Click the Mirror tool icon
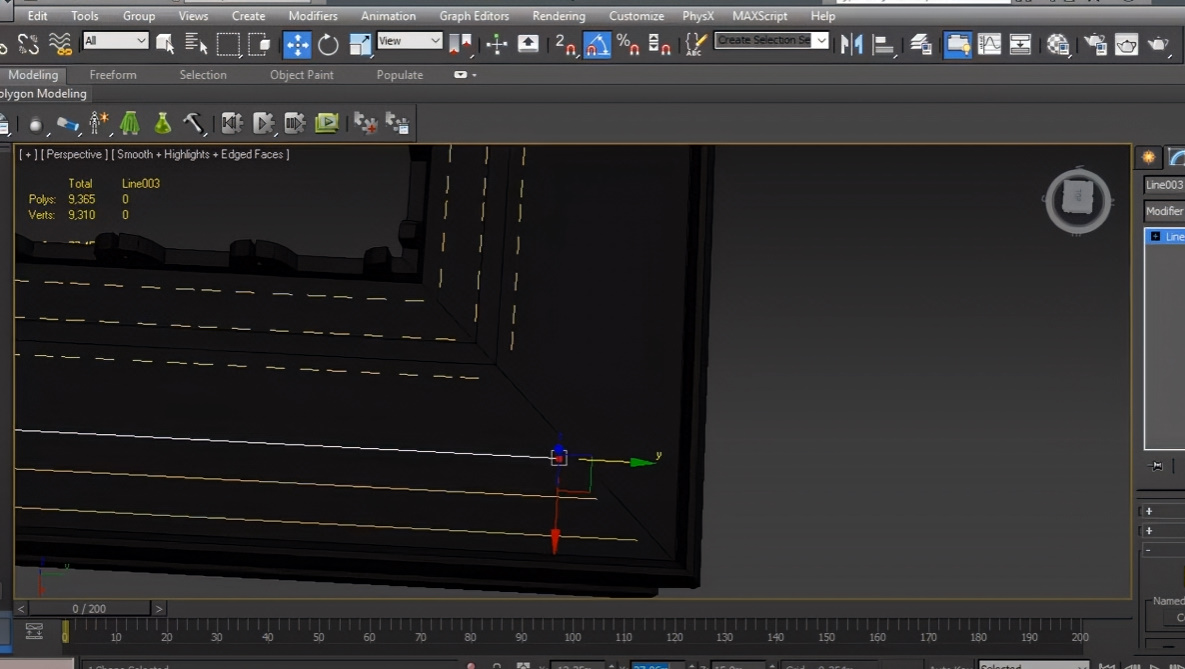Screen dimensions: 1185x669 [x=852, y=45]
